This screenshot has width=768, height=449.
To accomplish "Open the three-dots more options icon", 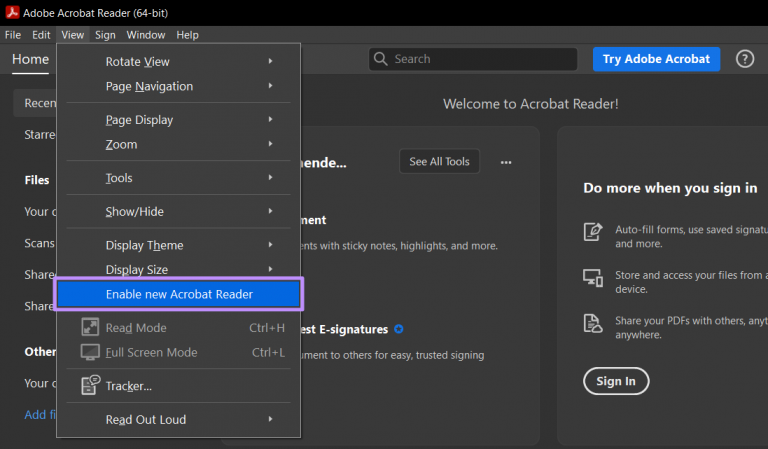I will (506, 162).
